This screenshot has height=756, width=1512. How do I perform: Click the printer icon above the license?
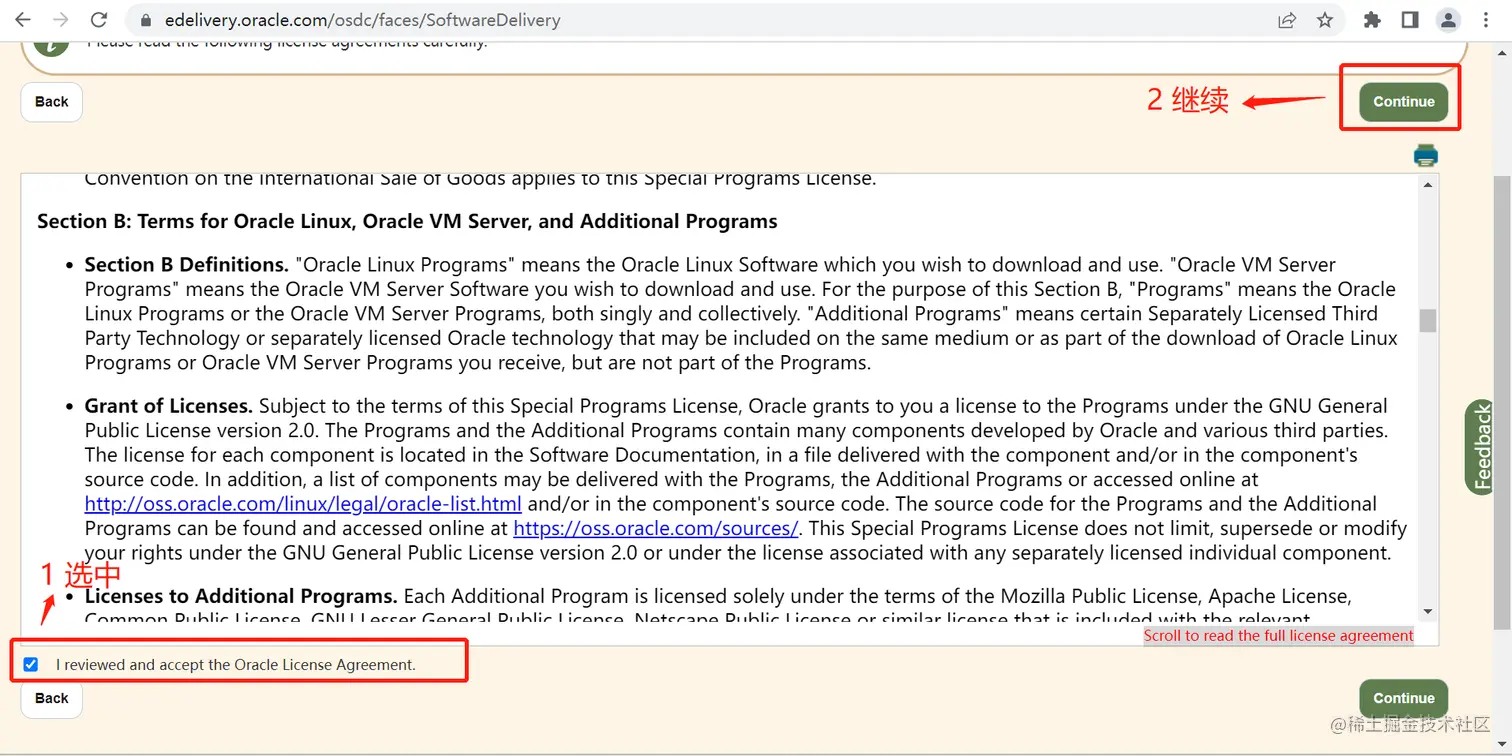tap(1425, 155)
